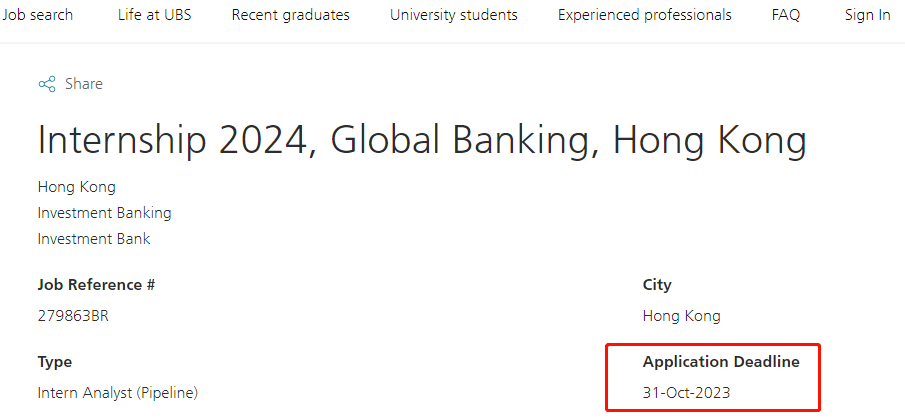Select University students in navigation
The image size is (905, 418).
(x=454, y=15)
